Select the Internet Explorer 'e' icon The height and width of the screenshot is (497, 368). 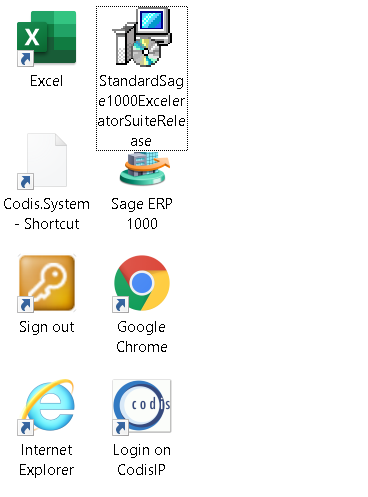[x=48, y=405]
